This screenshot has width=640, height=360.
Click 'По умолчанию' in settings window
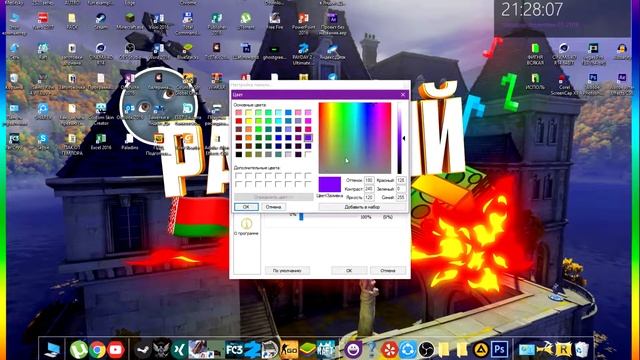click(287, 270)
